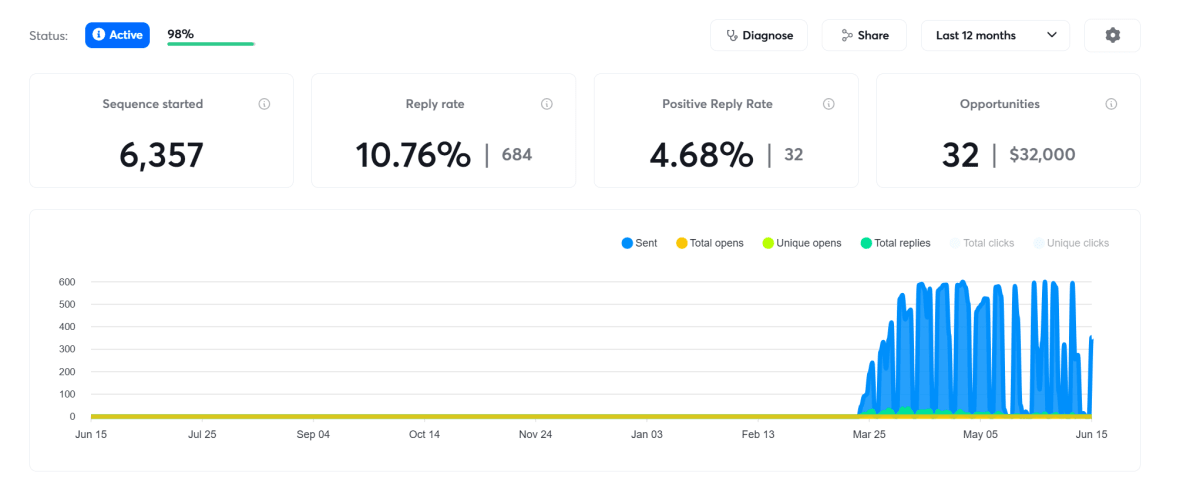Open campaign settings gear icon
Image resolution: width=1200 pixels, height=485 pixels.
pyautogui.click(x=1112, y=35)
